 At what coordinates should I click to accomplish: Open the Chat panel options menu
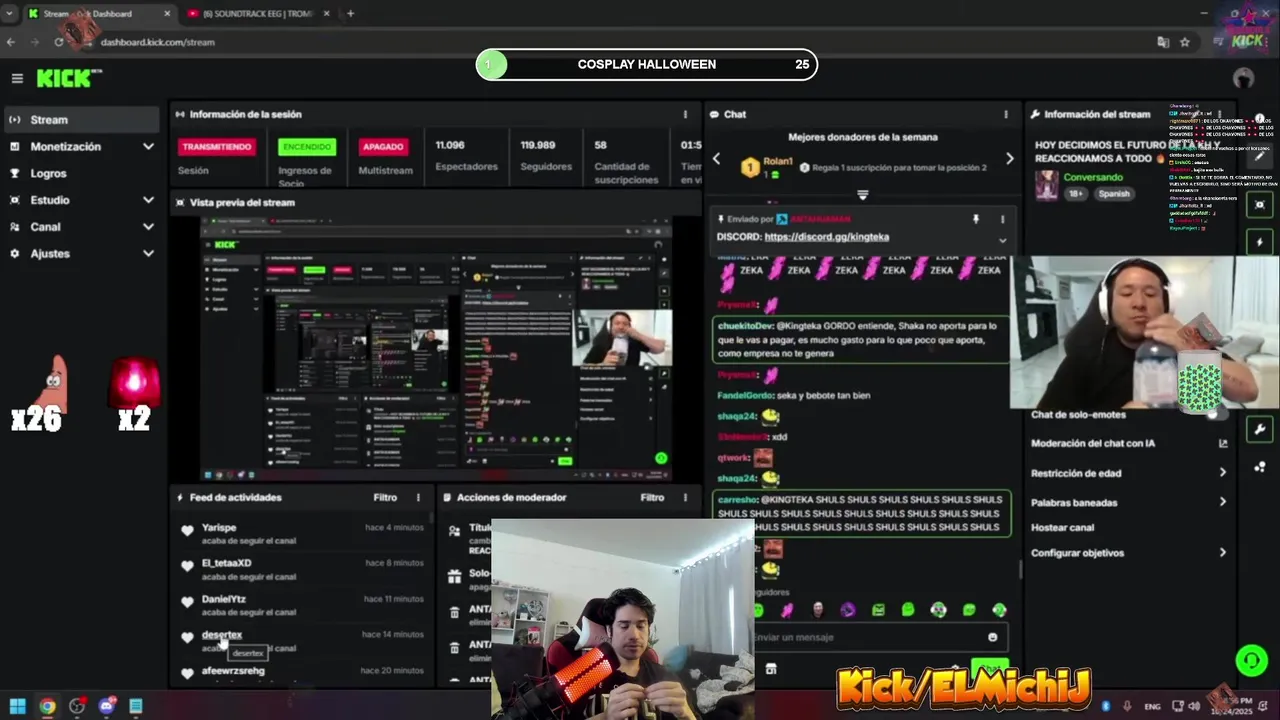click(1006, 114)
